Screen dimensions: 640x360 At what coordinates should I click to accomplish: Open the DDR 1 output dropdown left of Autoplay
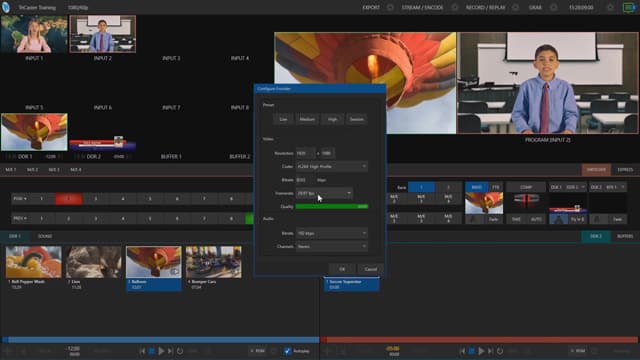click(x=258, y=351)
